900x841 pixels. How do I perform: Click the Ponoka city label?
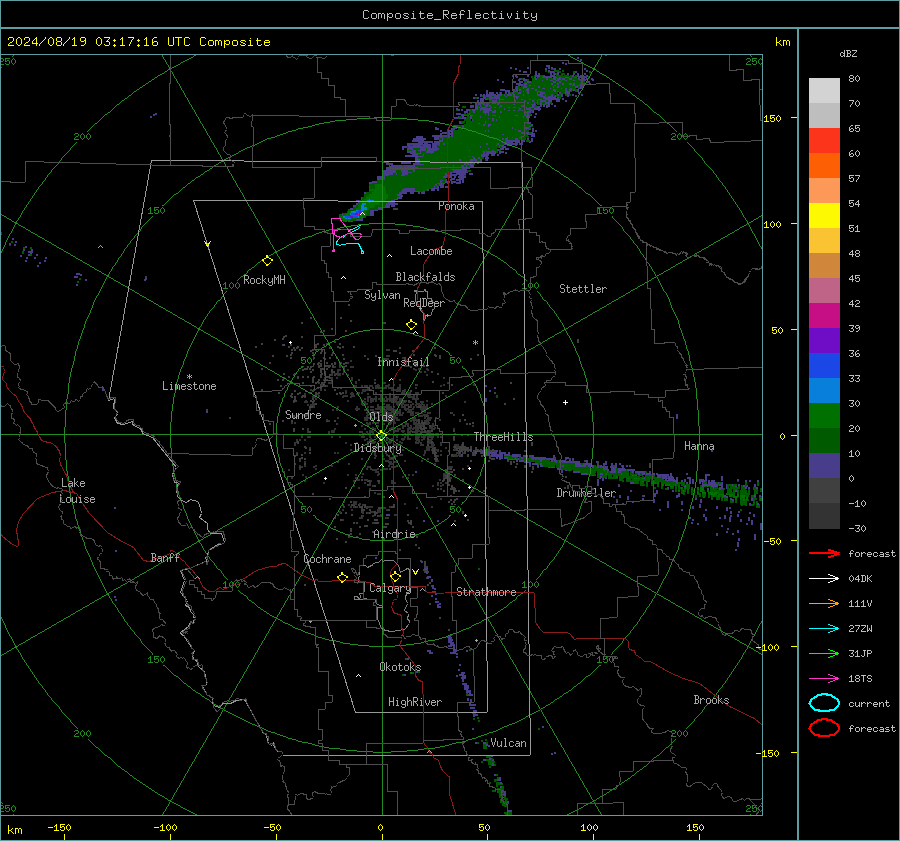[x=456, y=206]
